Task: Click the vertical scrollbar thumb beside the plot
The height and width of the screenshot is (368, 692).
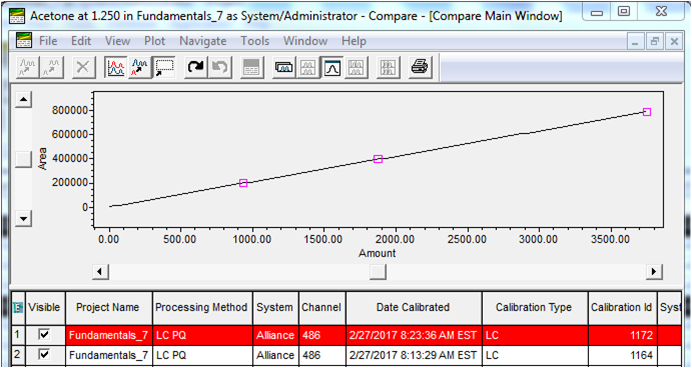Action: [x=23, y=159]
